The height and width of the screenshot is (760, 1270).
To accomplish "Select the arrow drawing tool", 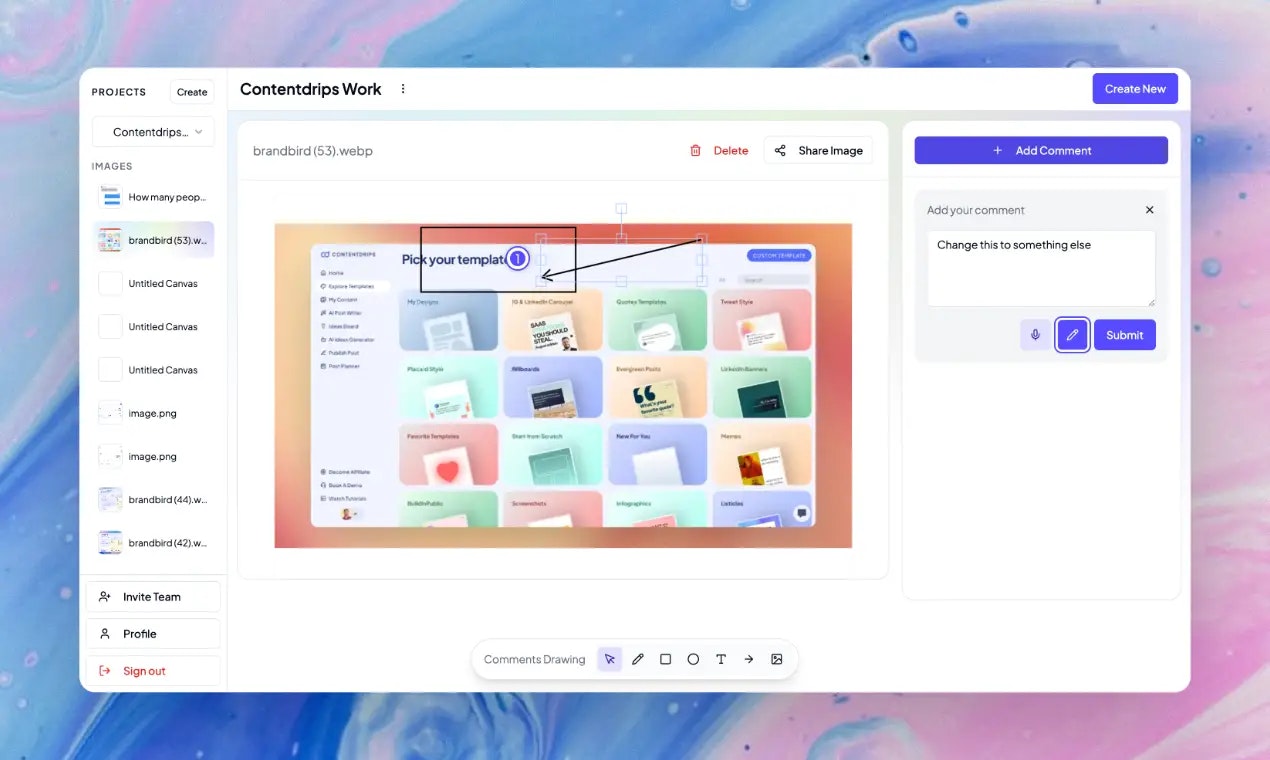I will coord(749,659).
